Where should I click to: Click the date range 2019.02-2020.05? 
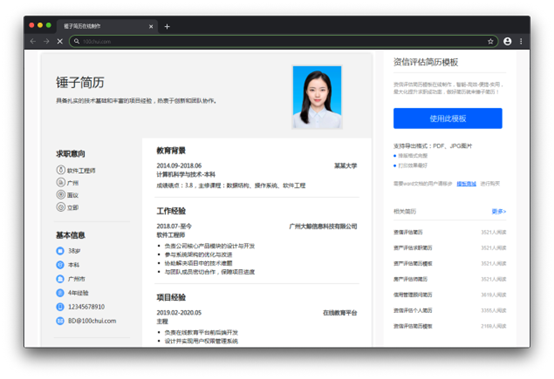click(x=179, y=313)
